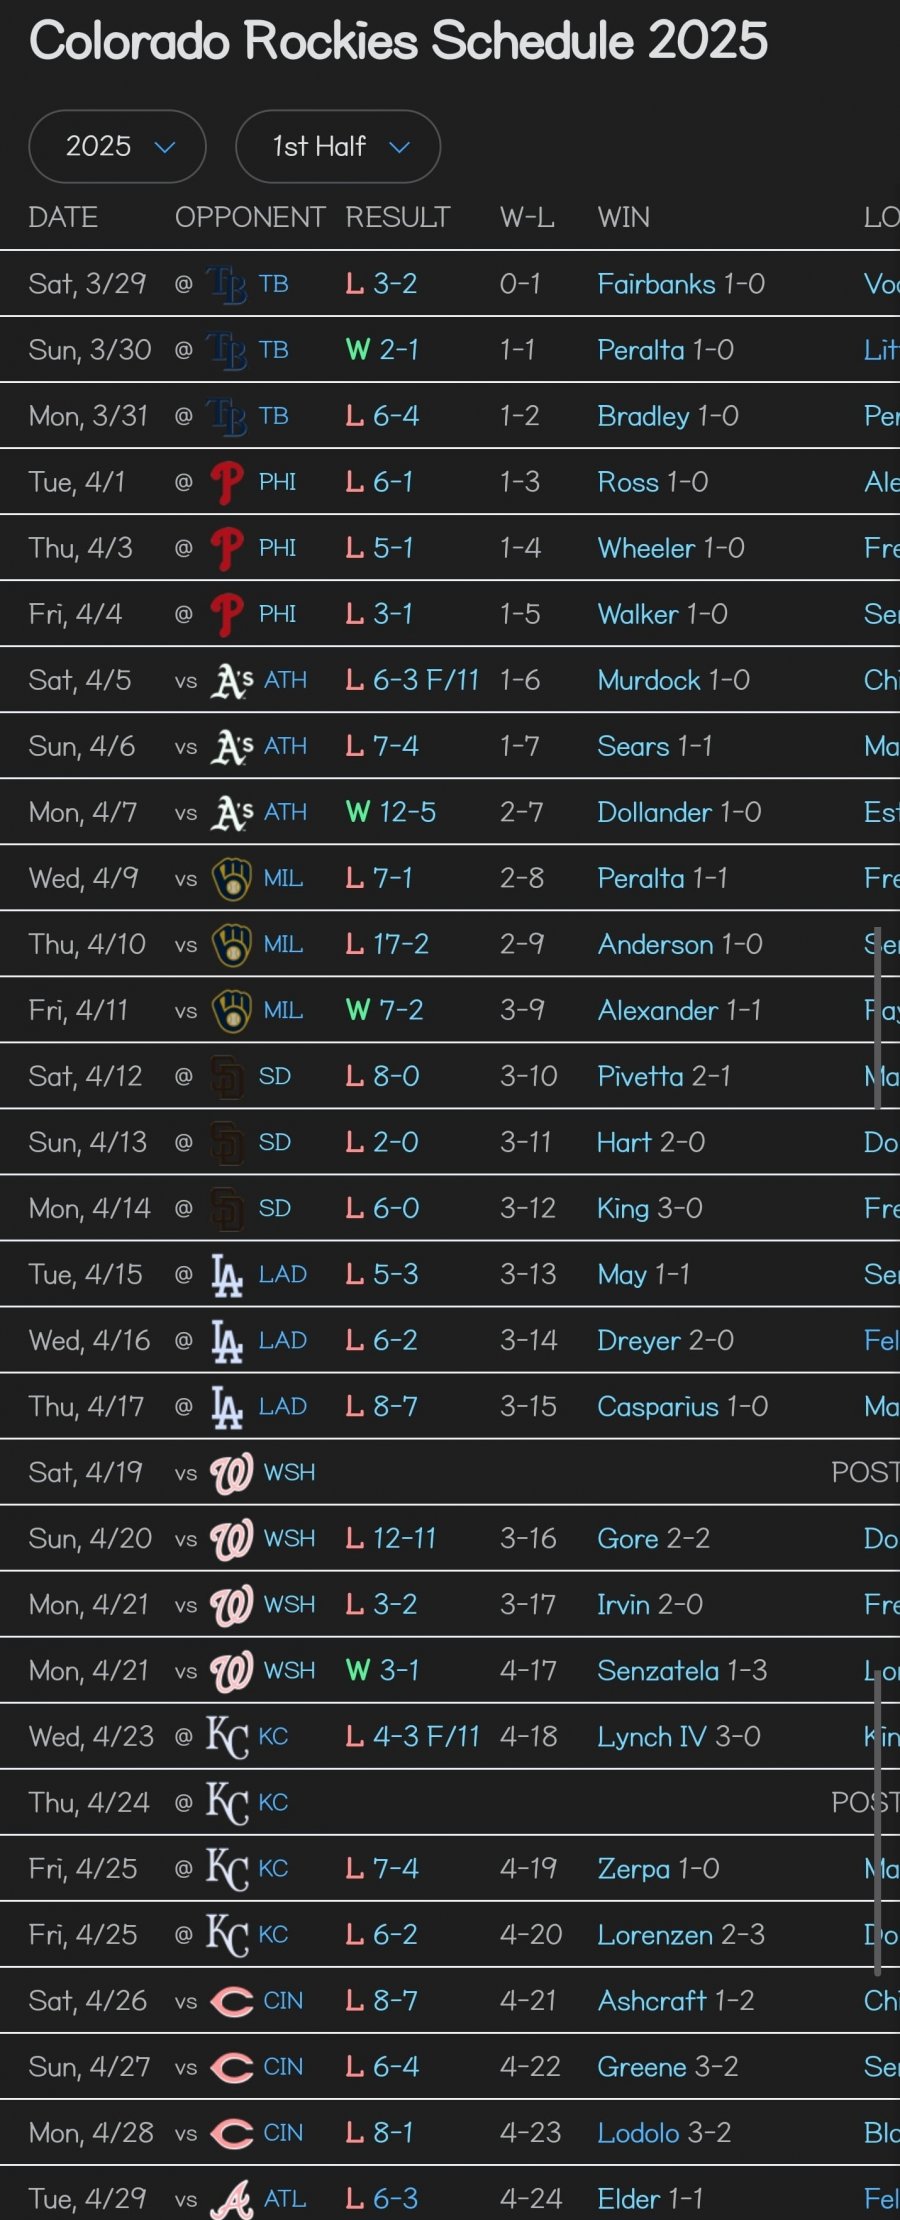
Task: Open the 2025 season year dropdown
Action: coord(117,146)
